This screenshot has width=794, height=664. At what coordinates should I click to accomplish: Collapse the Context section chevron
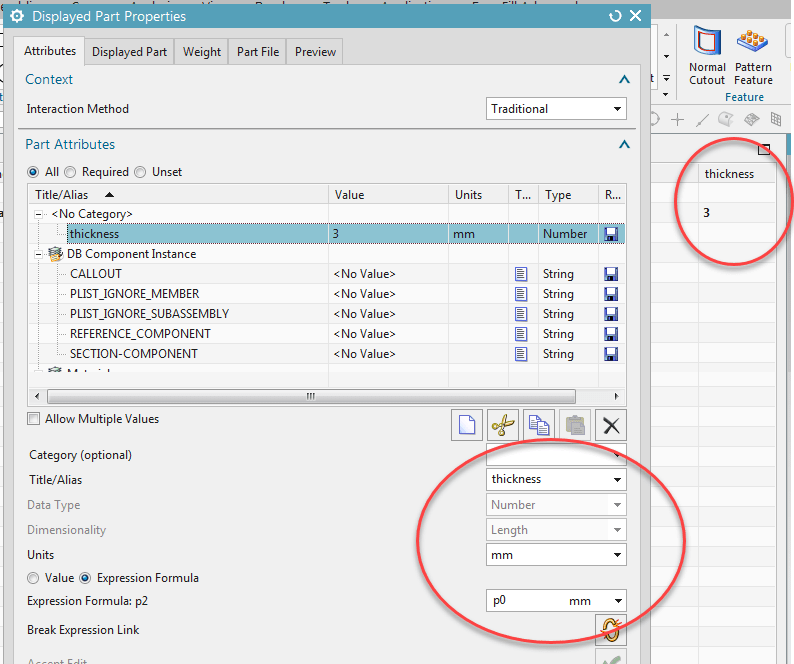tap(624, 80)
